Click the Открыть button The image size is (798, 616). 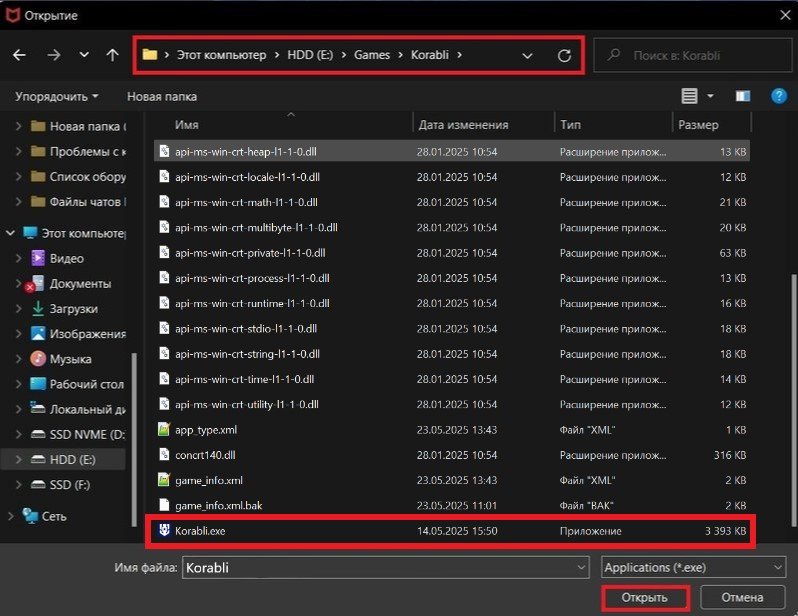645,597
